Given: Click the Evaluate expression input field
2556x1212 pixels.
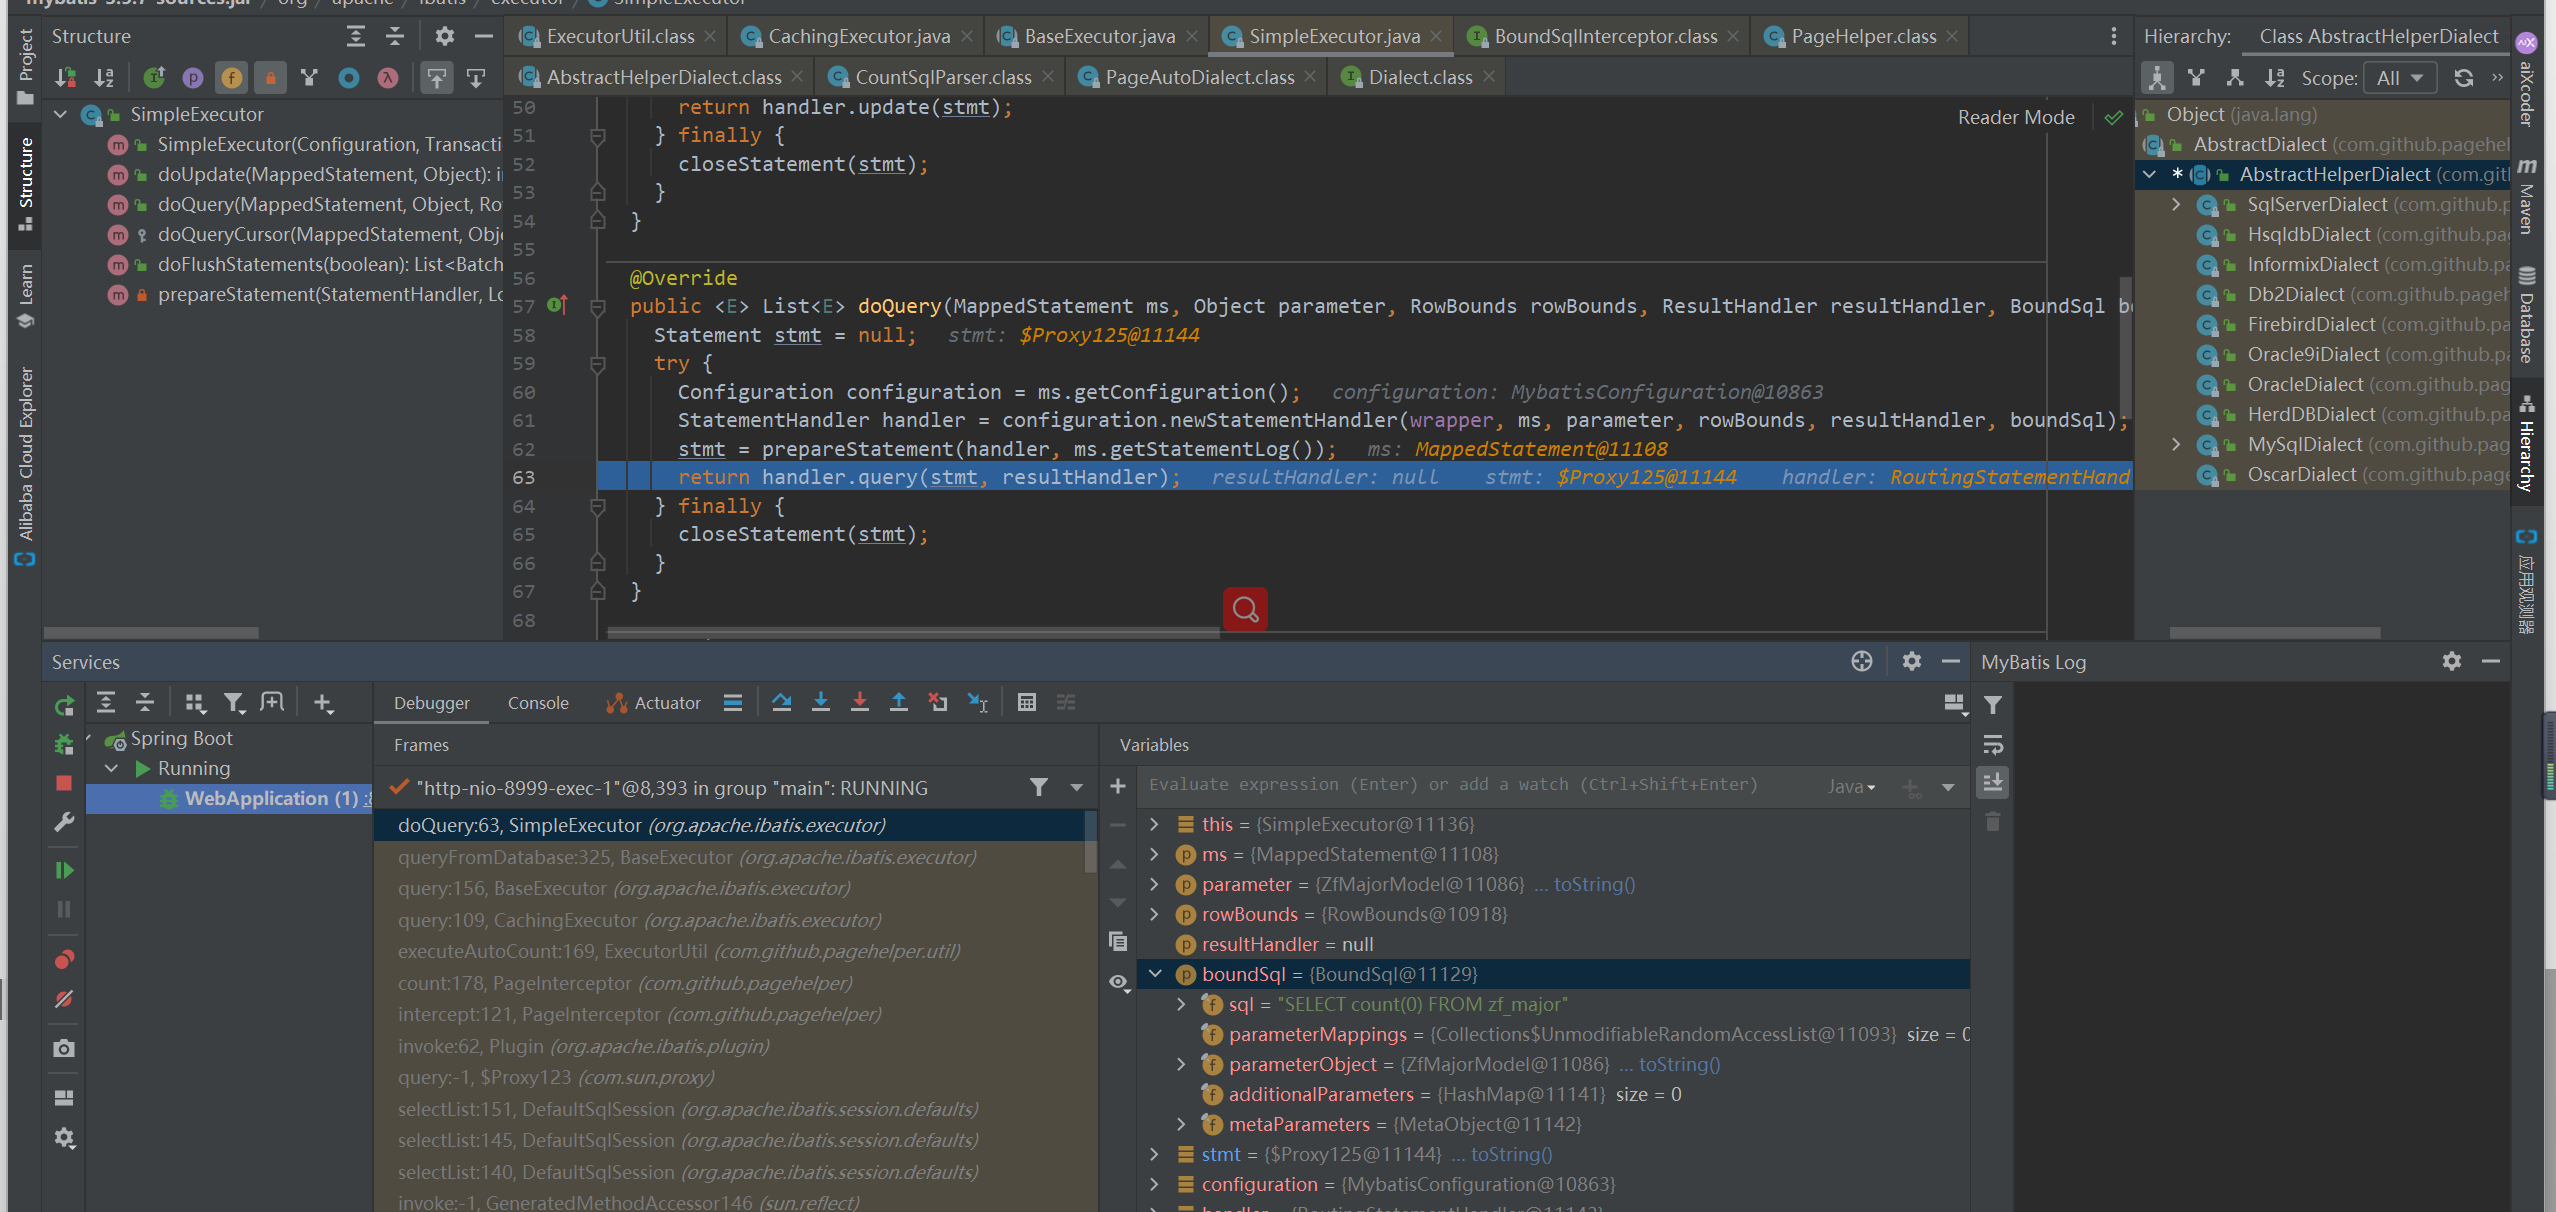Looking at the screenshot, I should tap(1450, 785).
